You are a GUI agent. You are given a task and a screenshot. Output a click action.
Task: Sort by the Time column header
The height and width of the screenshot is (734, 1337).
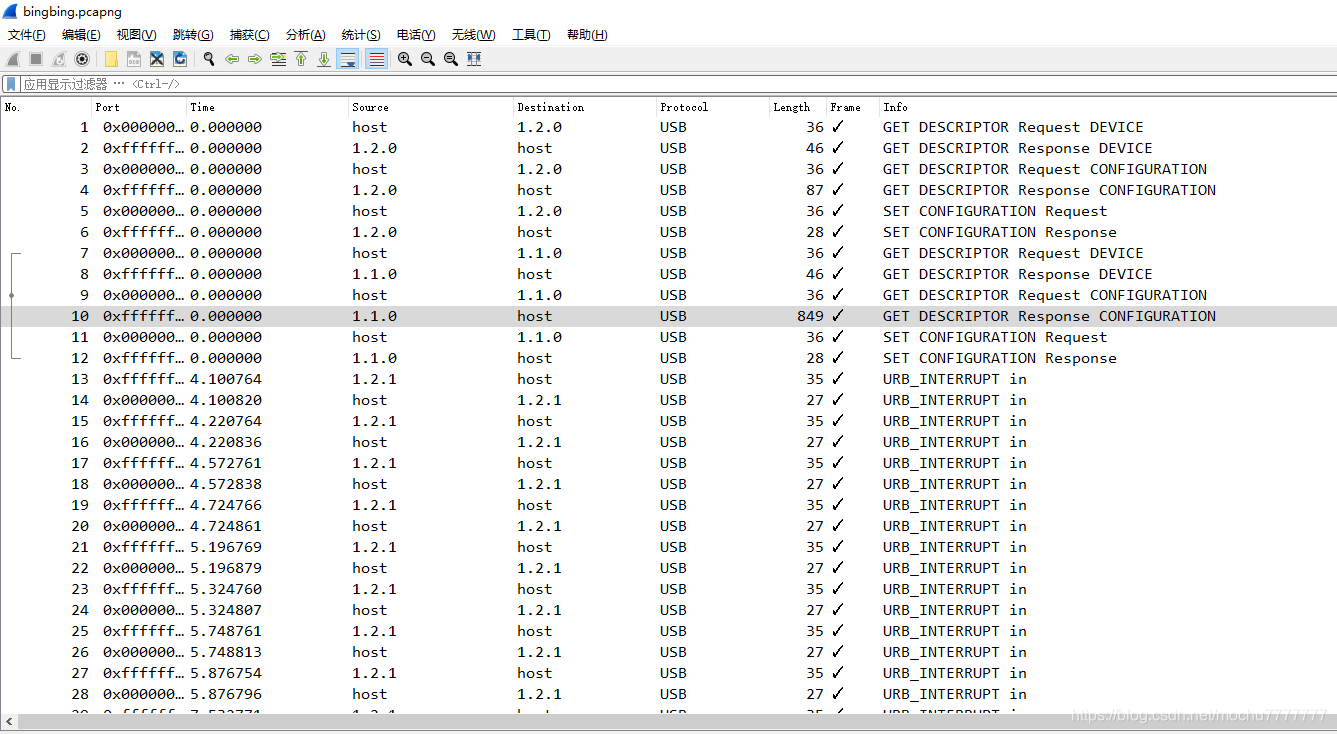(267, 107)
